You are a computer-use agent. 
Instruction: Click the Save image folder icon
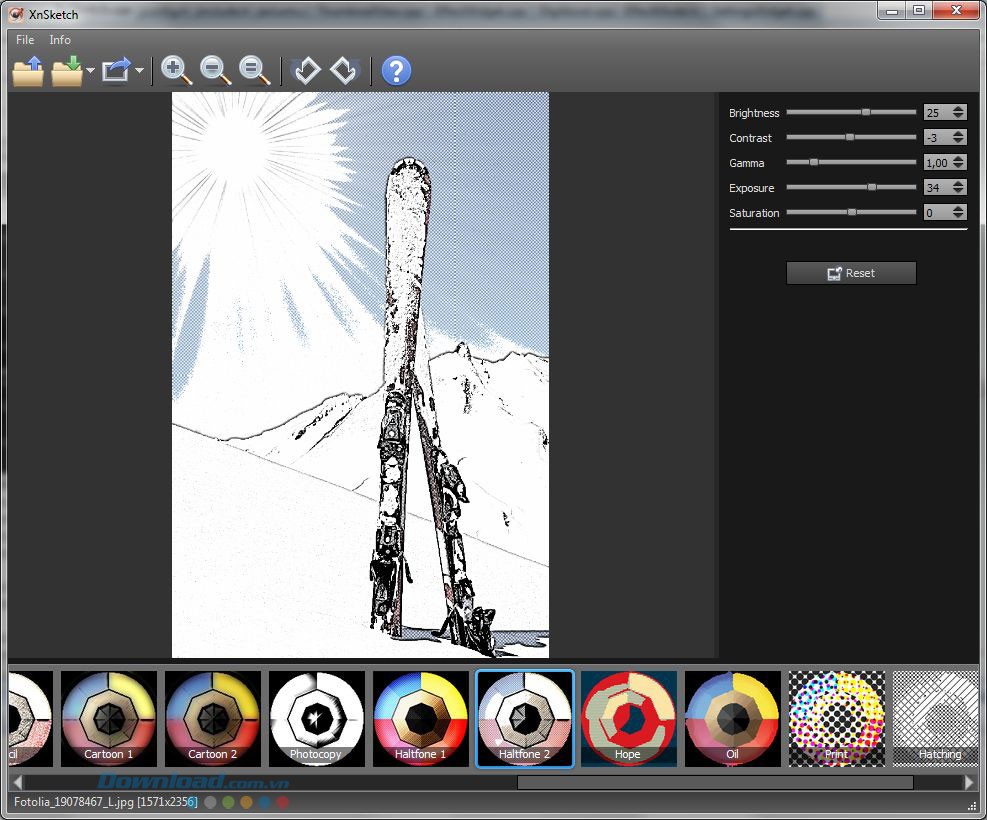(x=67, y=71)
